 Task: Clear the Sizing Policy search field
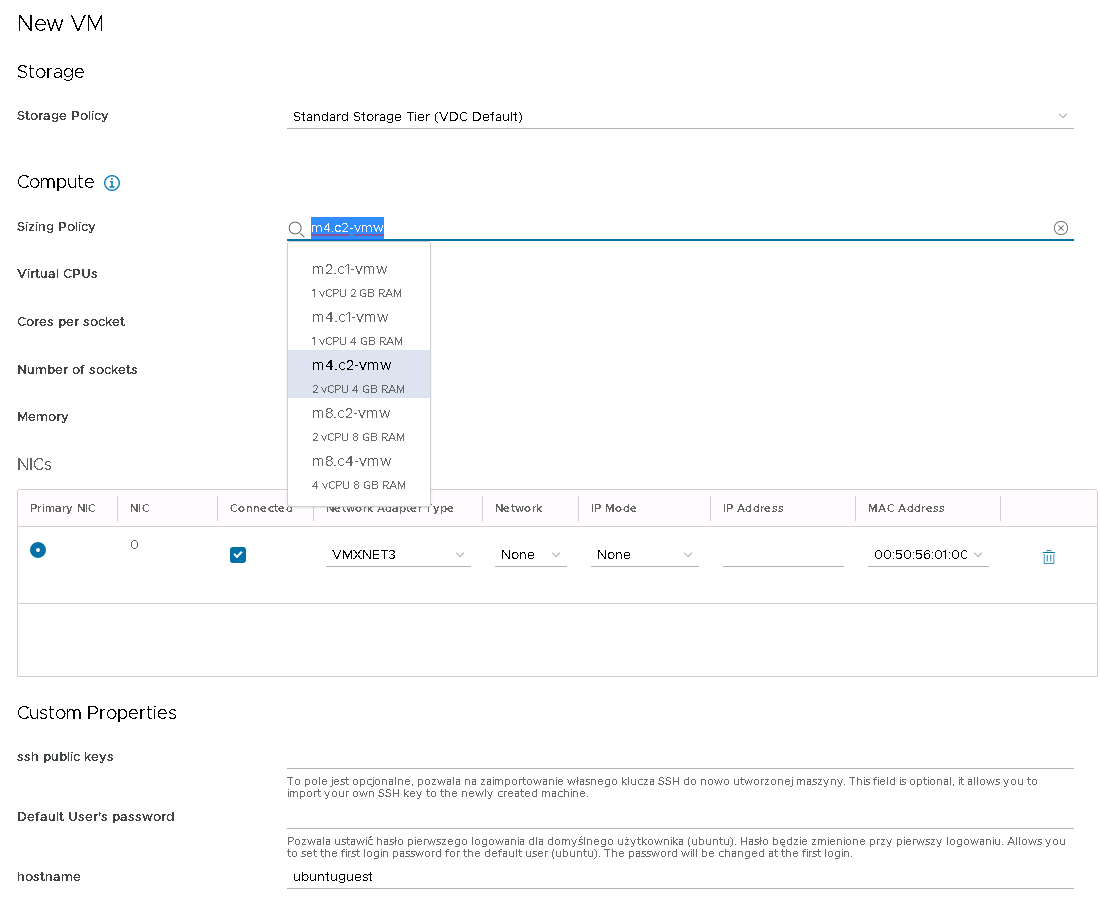pyautogui.click(x=1061, y=228)
